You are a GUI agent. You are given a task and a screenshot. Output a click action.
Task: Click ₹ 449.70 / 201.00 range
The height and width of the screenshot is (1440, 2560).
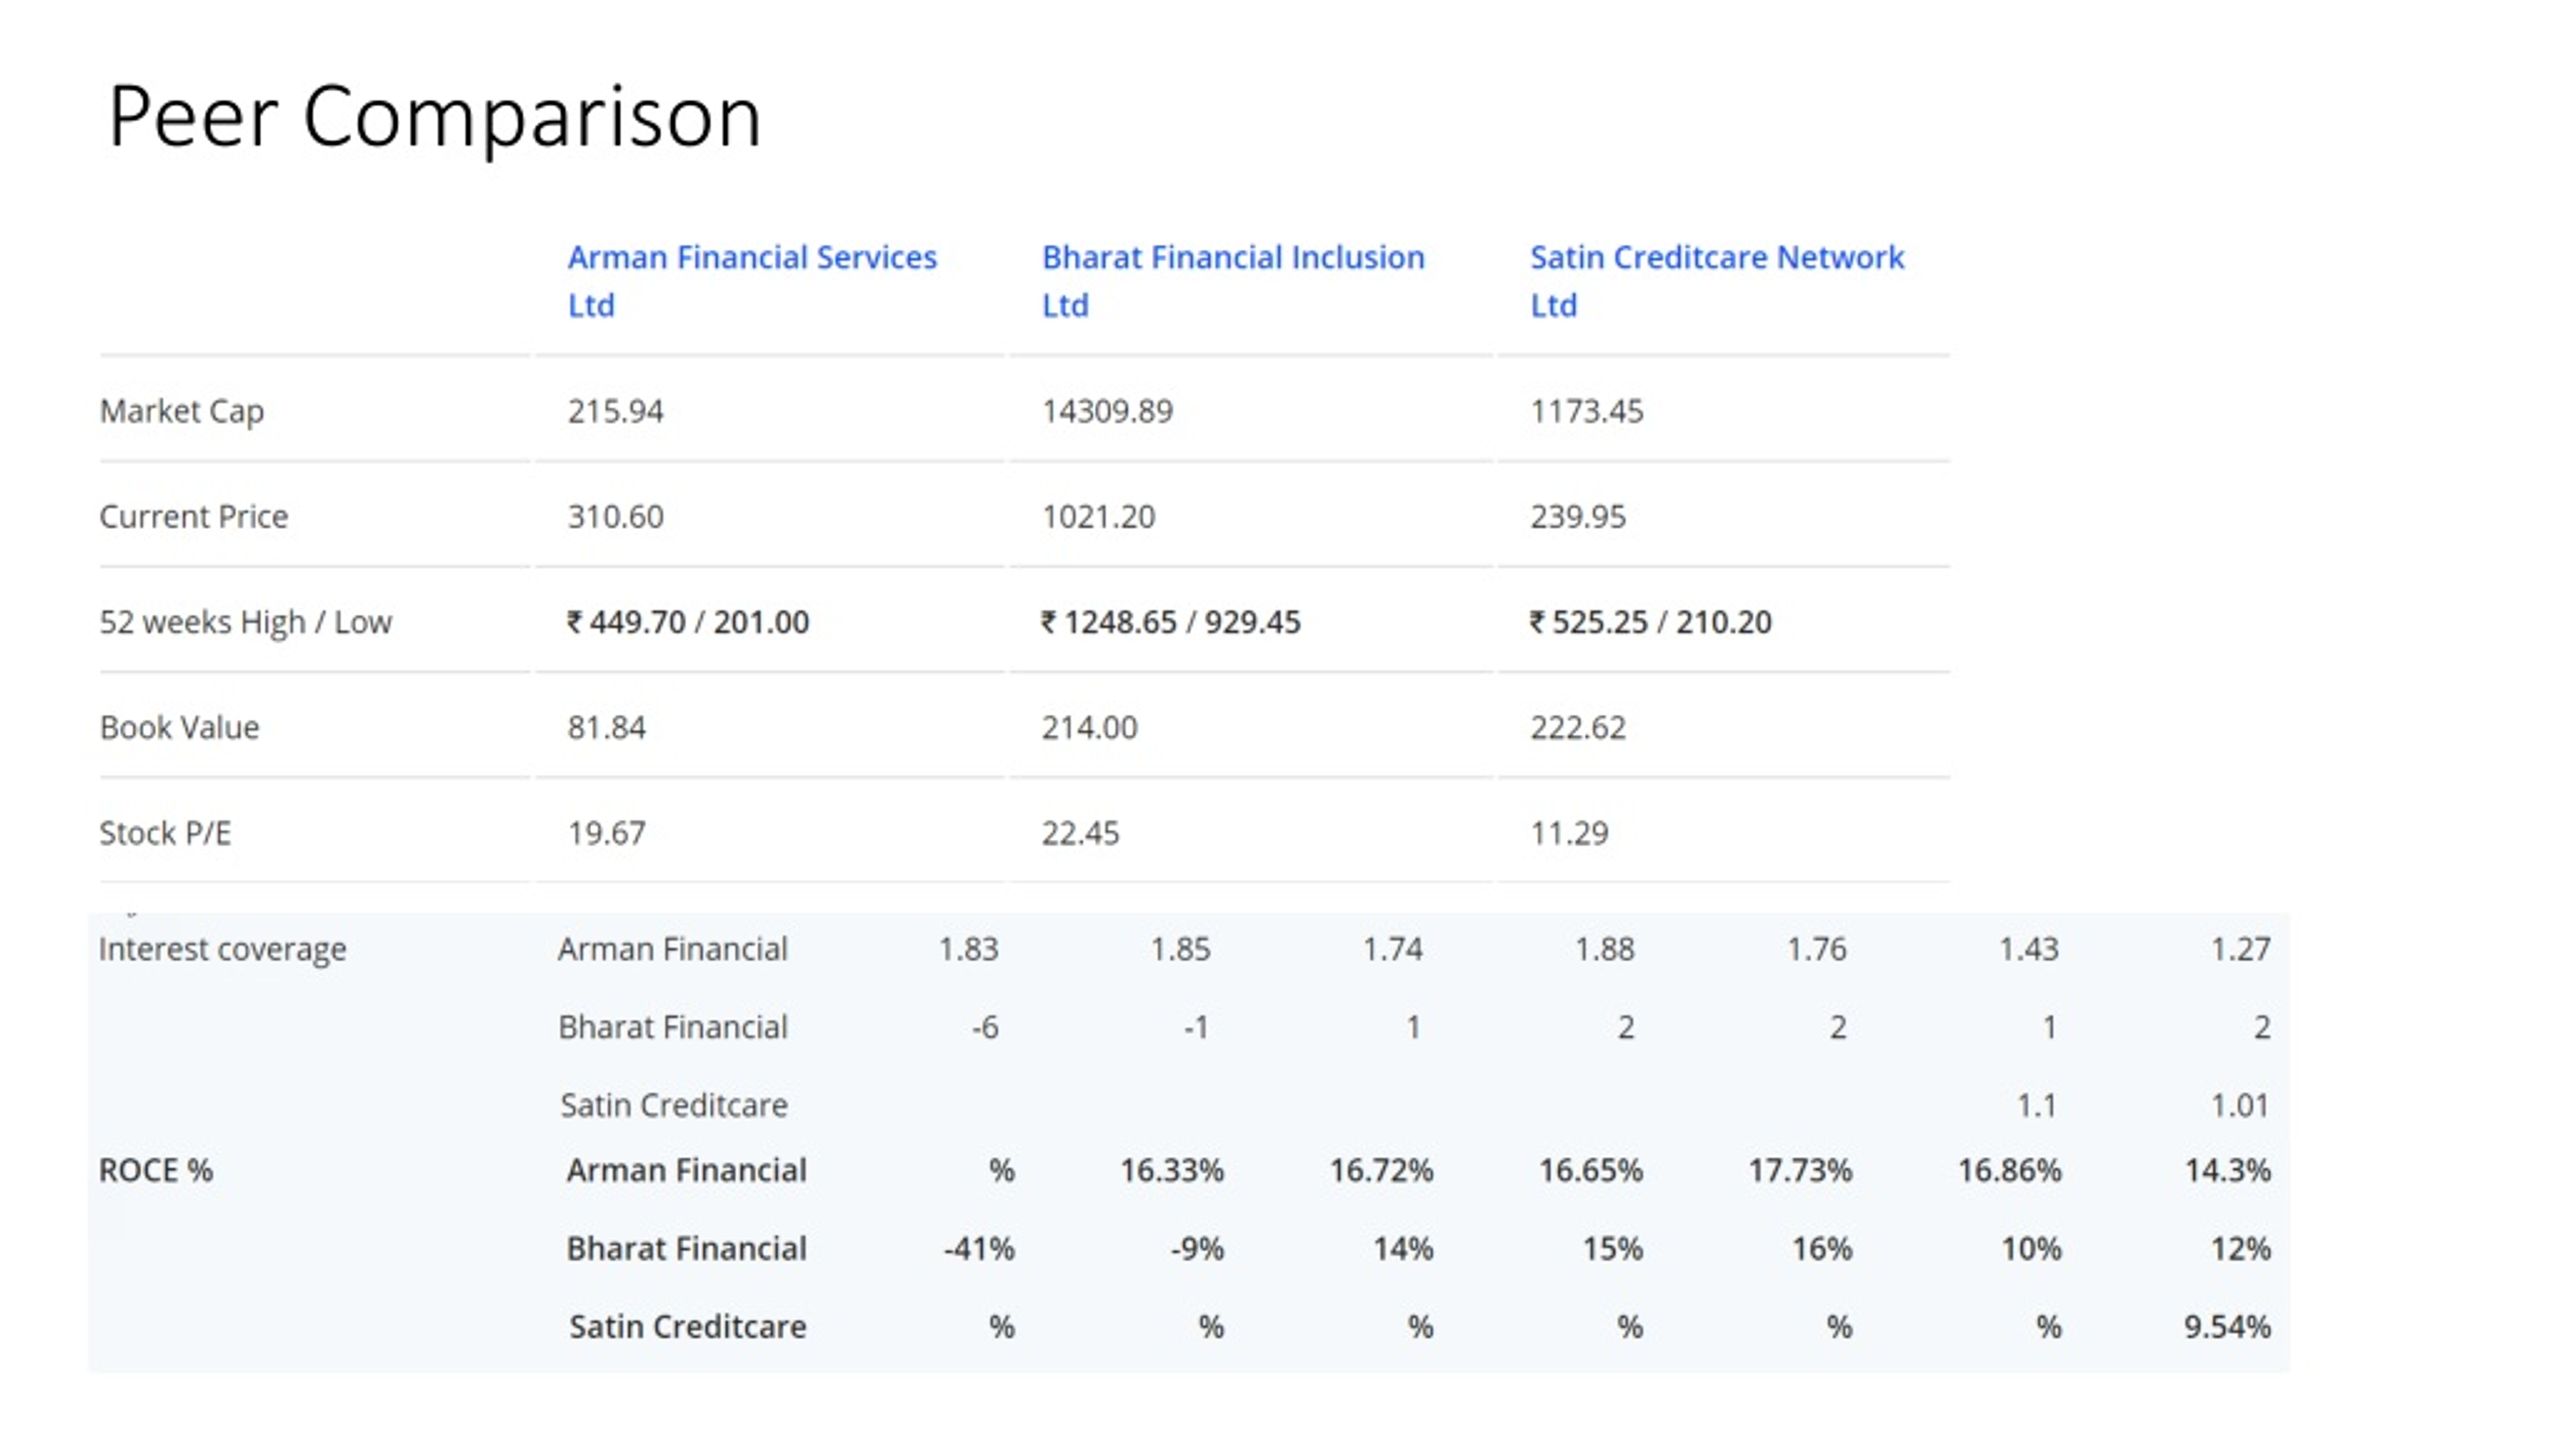click(688, 622)
